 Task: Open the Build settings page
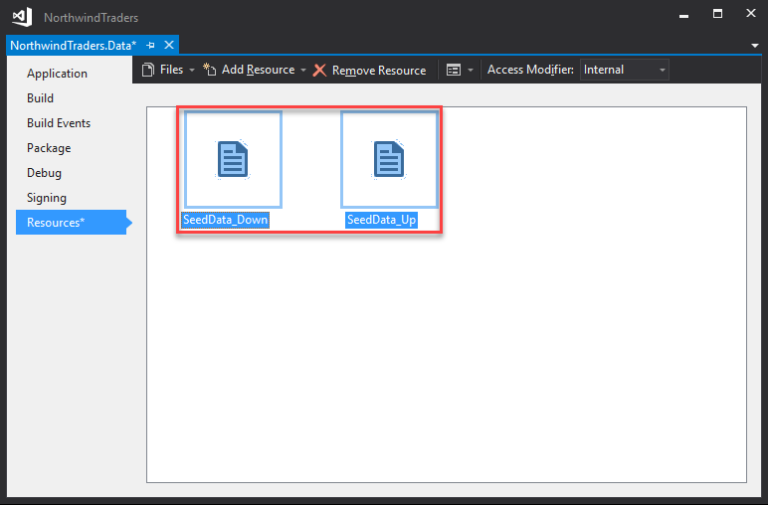point(41,99)
